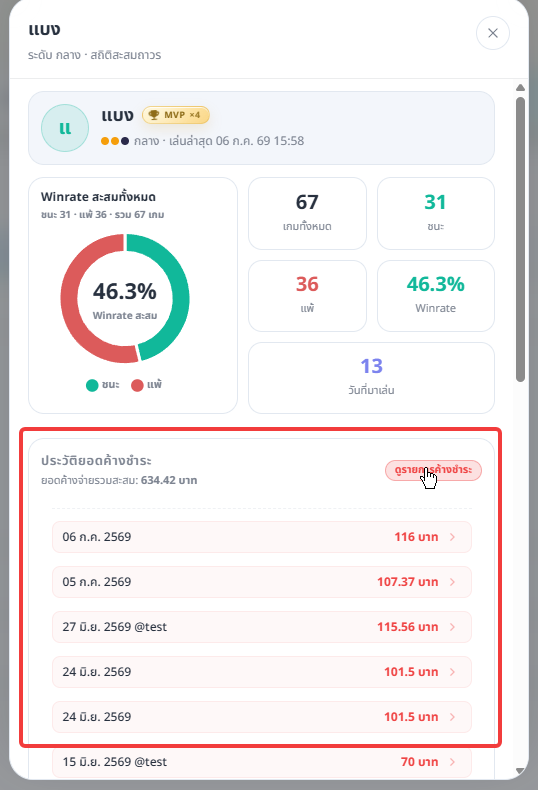Expand the 06 ก.ค. 2569 entry chevron
Screen dimensions: 538x790
pyautogui.click(x=452, y=537)
